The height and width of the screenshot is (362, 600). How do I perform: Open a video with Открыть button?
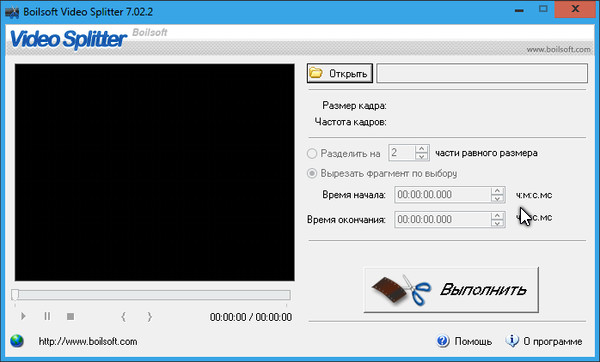(340, 73)
